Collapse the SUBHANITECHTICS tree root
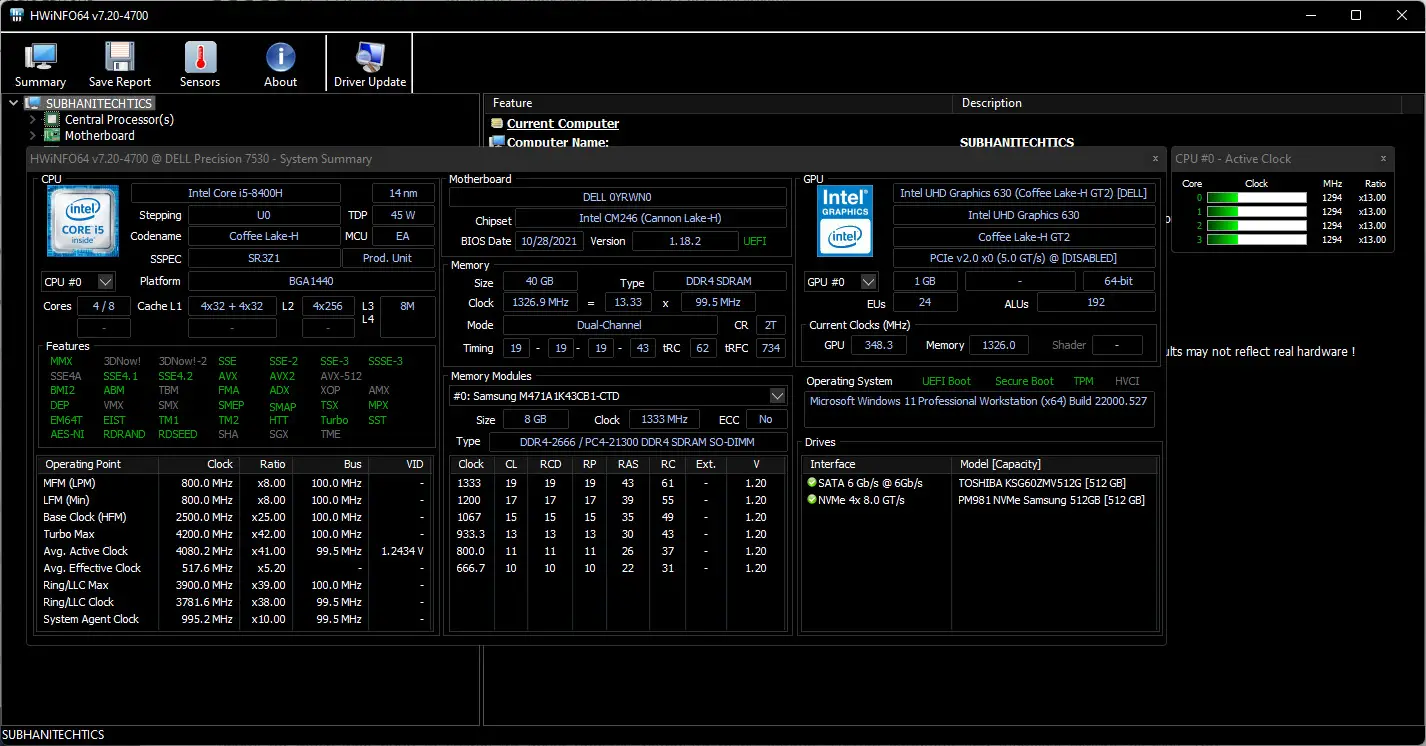The image size is (1426, 746). tap(13, 103)
